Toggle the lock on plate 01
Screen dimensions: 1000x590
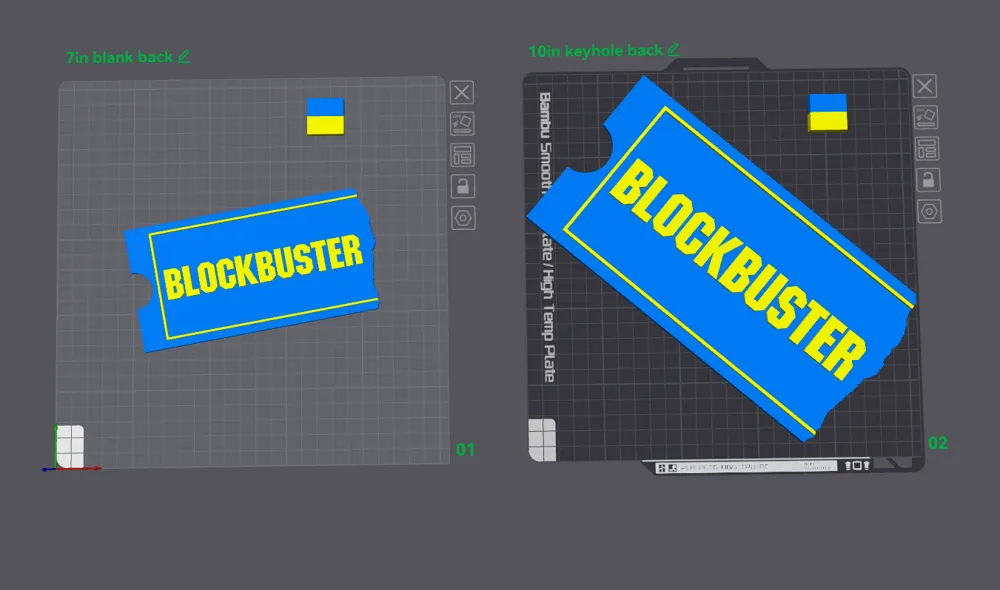coord(463,186)
